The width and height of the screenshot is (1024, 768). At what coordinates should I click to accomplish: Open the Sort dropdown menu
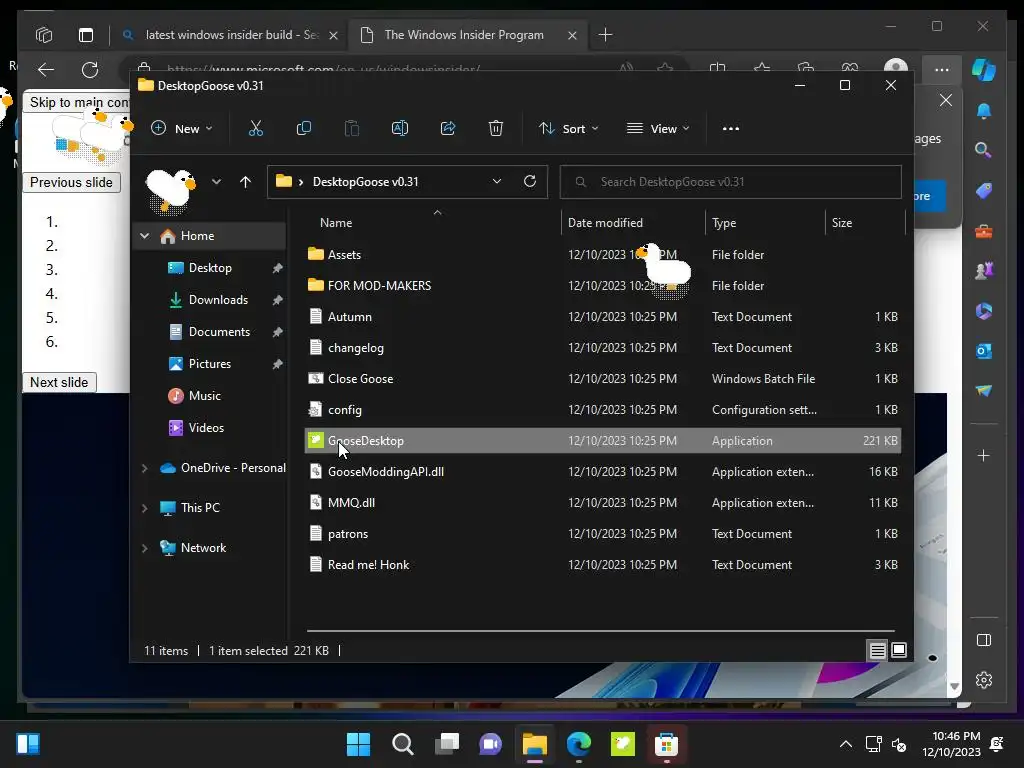(x=569, y=129)
